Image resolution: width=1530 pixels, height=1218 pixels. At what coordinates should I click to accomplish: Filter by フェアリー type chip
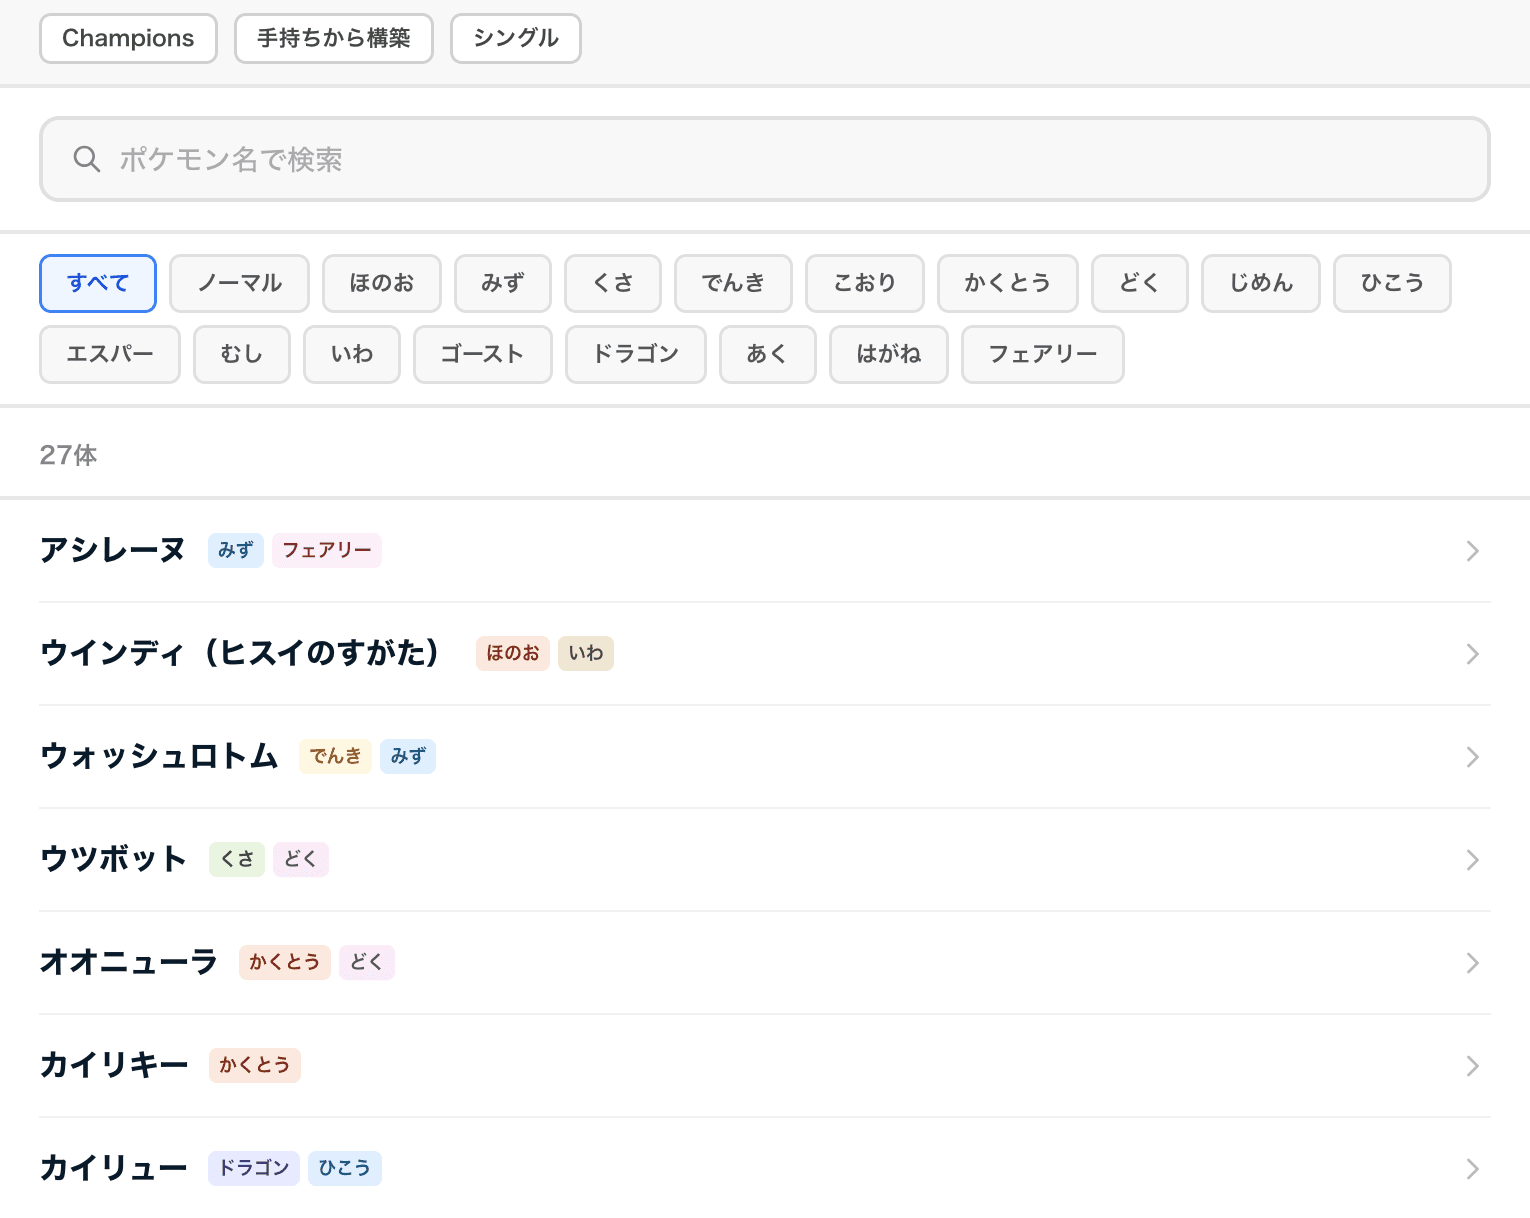tap(1043, 354)
